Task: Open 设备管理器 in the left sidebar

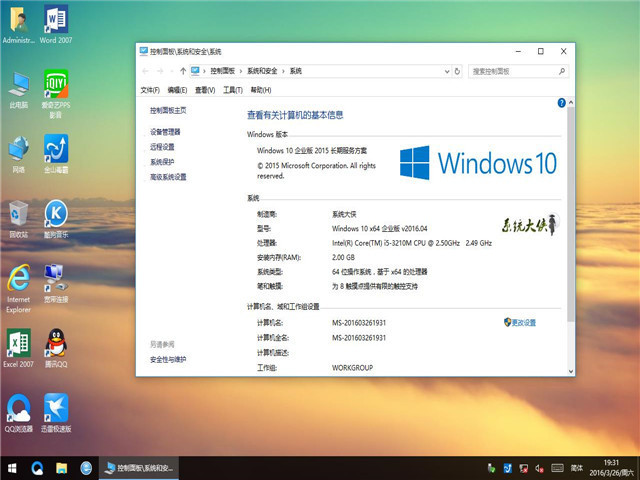Action: pos(166,132)
